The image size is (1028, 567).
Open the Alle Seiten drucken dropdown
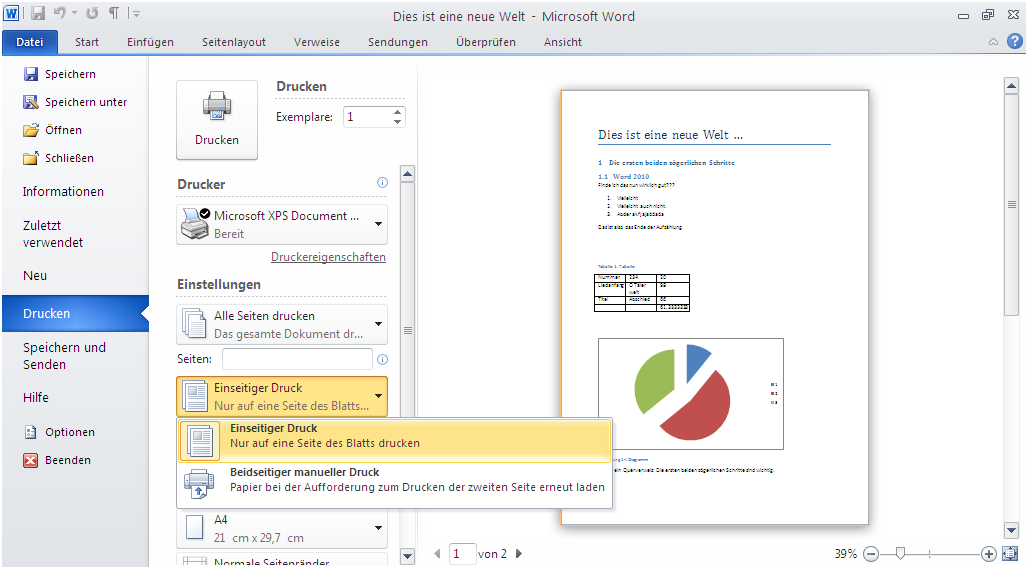tap(282, 324)
